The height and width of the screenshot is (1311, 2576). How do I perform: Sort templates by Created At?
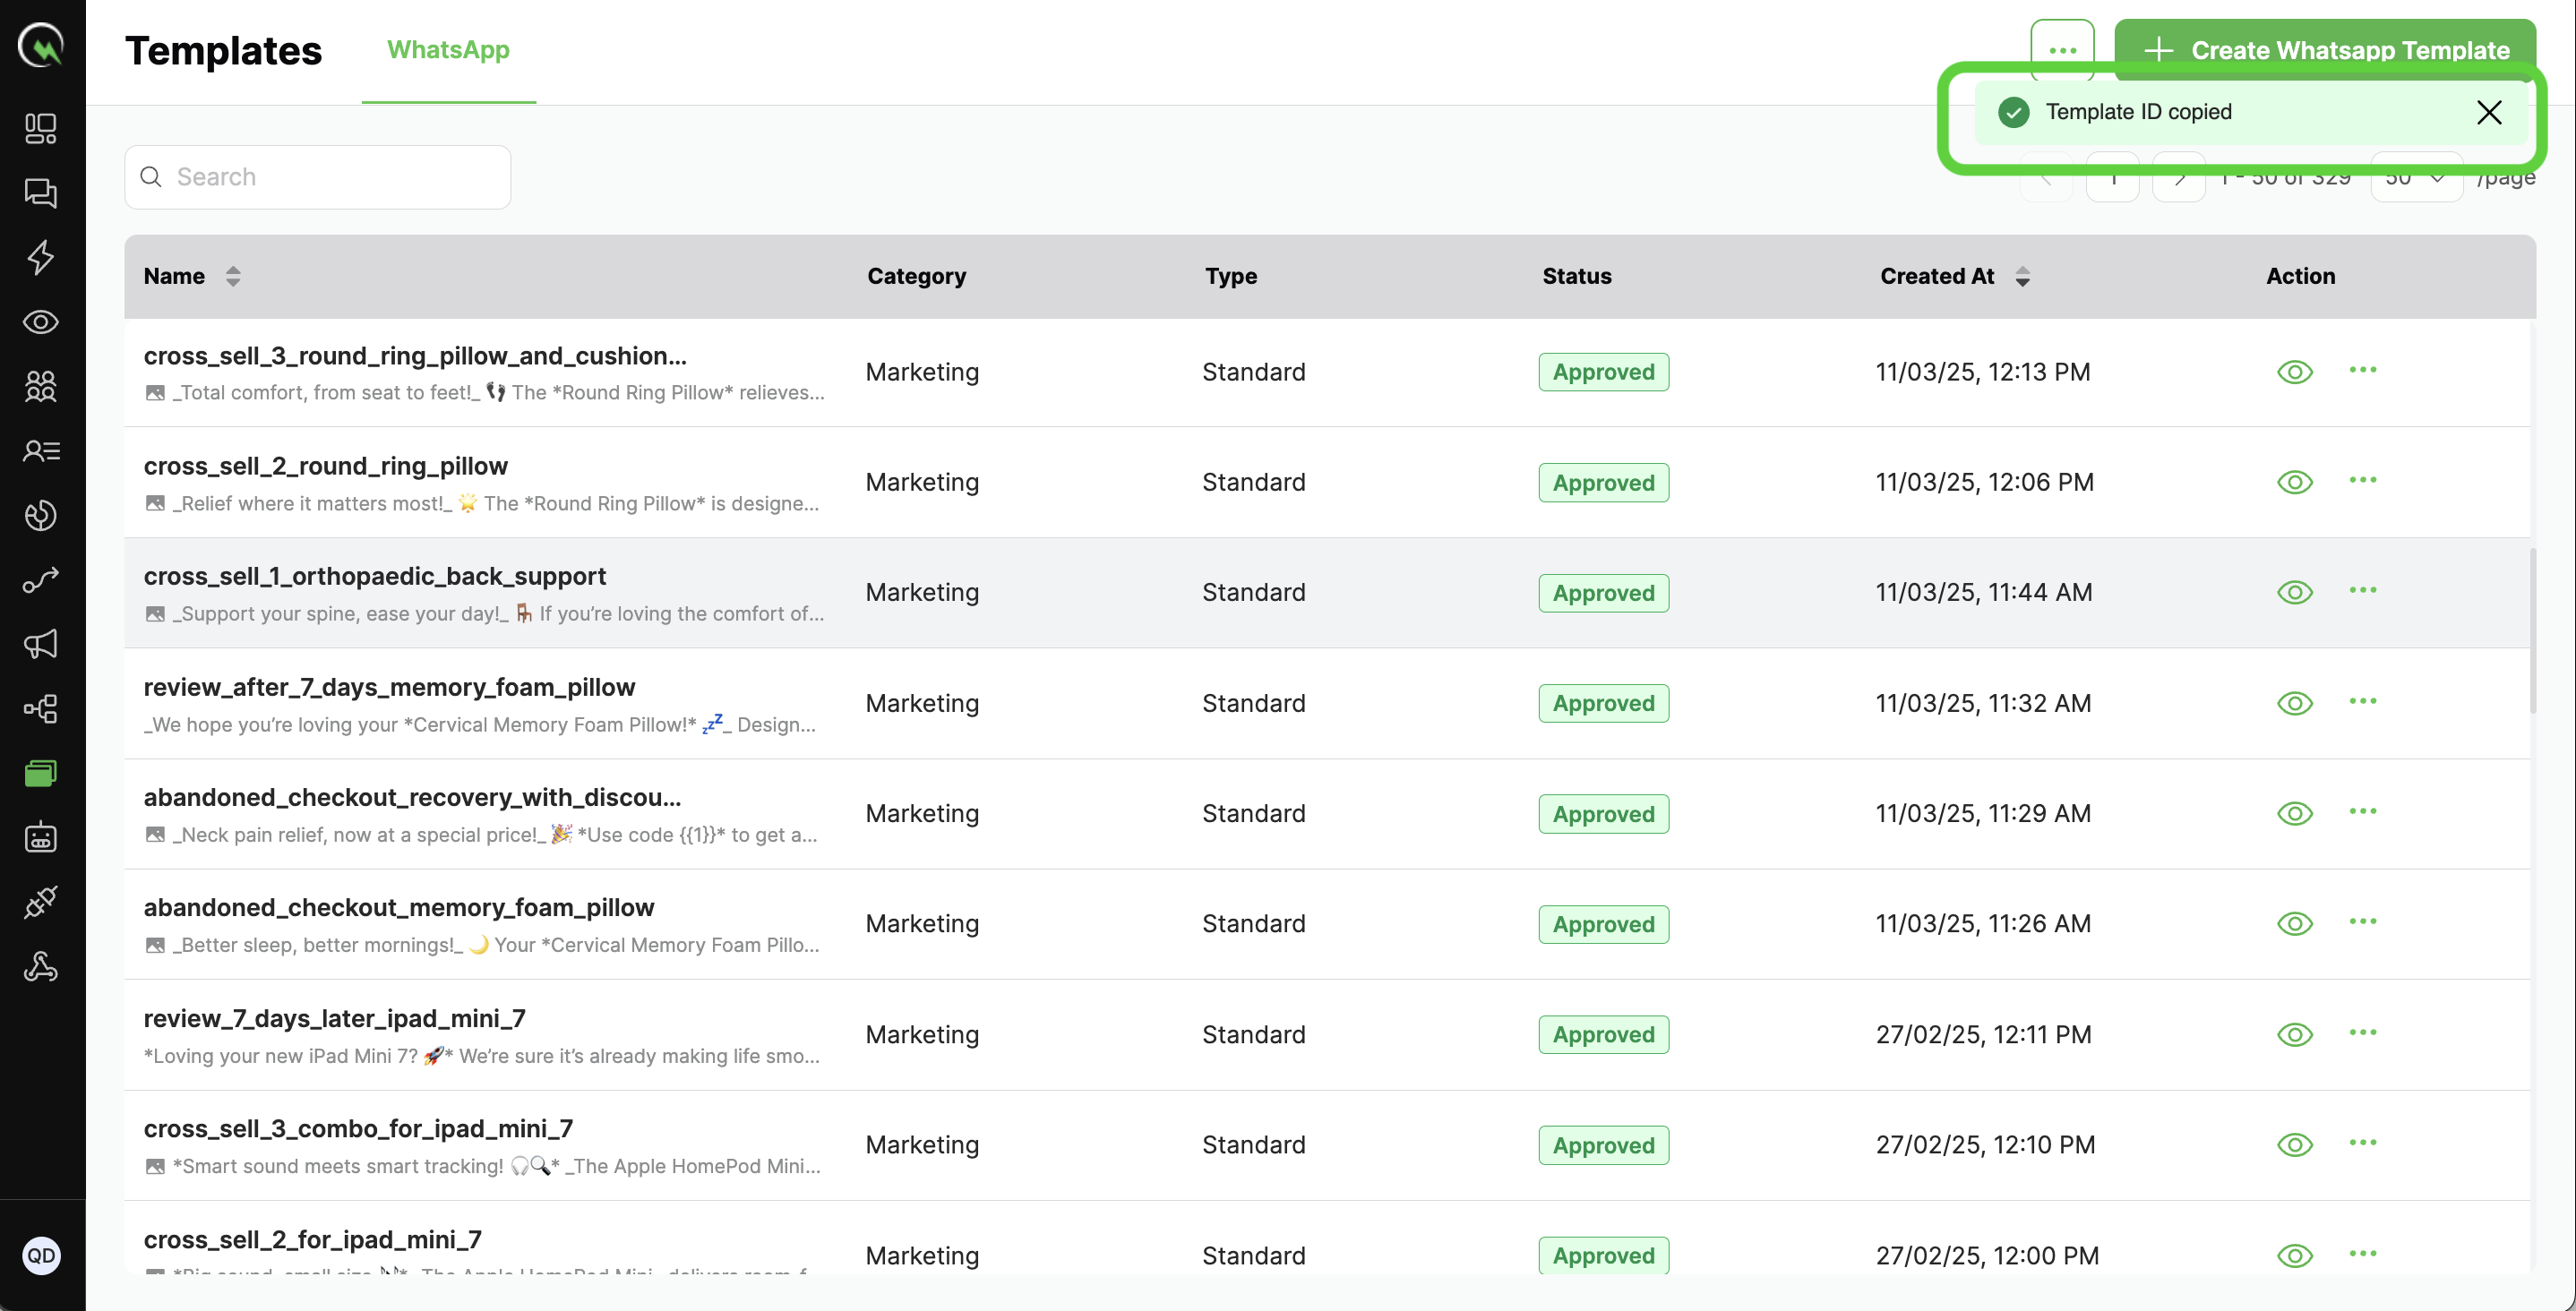2022,276
